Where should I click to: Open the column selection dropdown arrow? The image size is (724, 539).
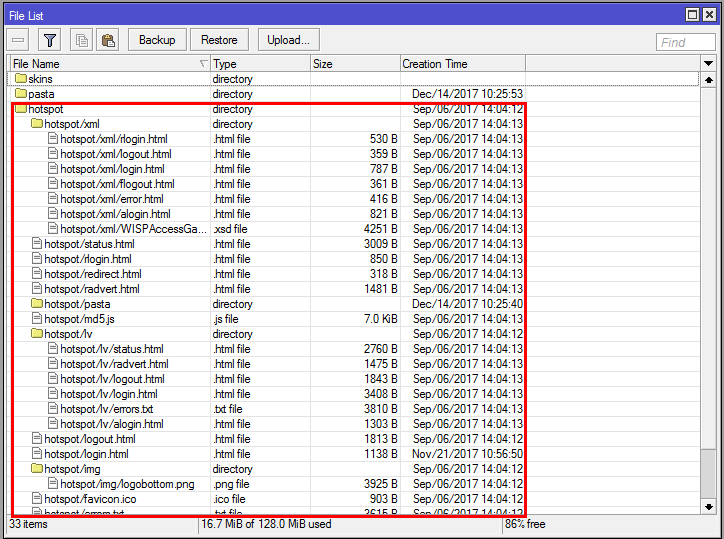pos(708,64)
